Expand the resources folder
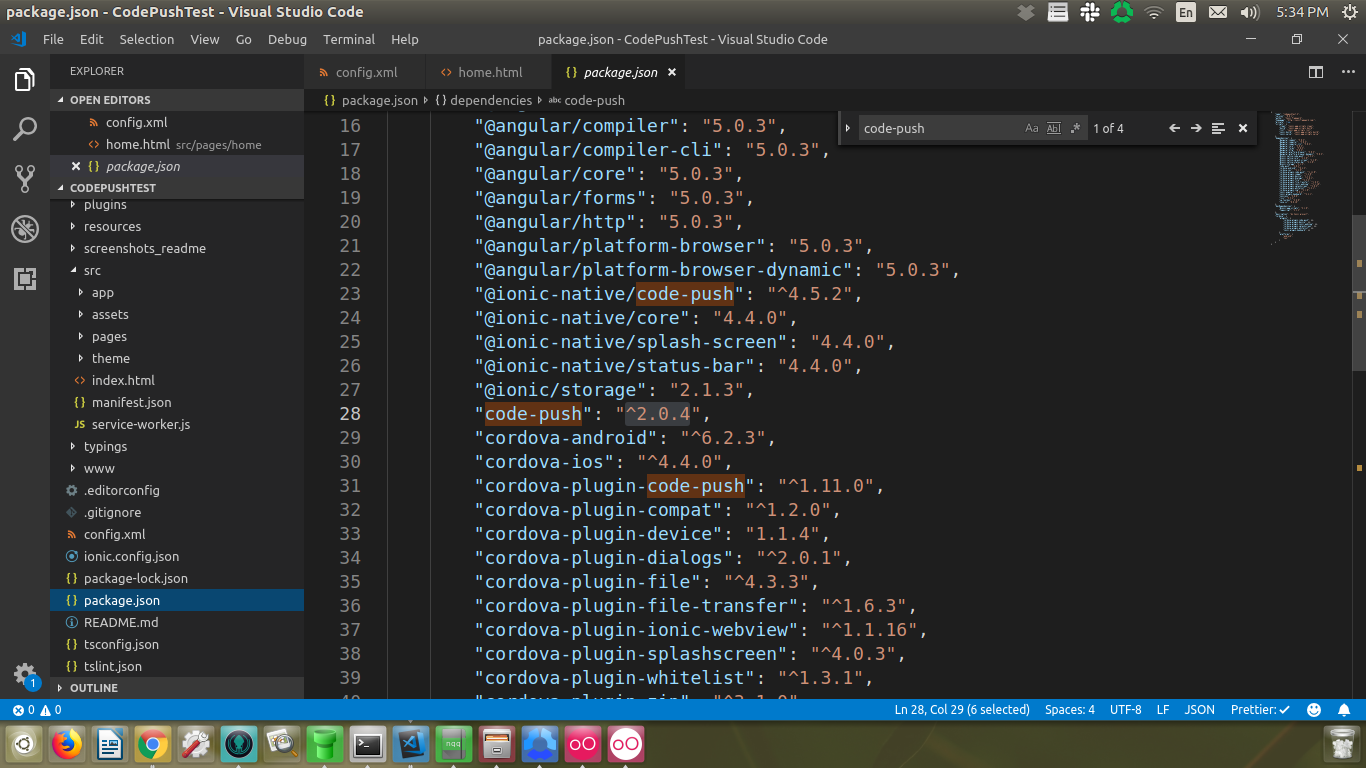This screenshot has height=768, width=1366. click(x=177, y=226)
